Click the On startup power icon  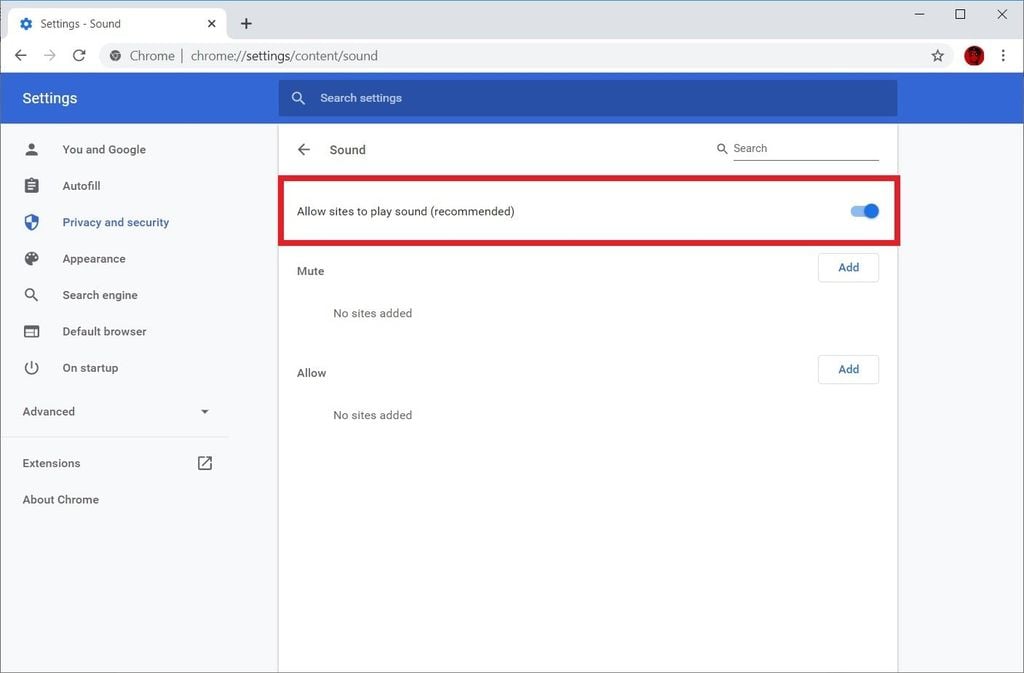click(31, 368)
